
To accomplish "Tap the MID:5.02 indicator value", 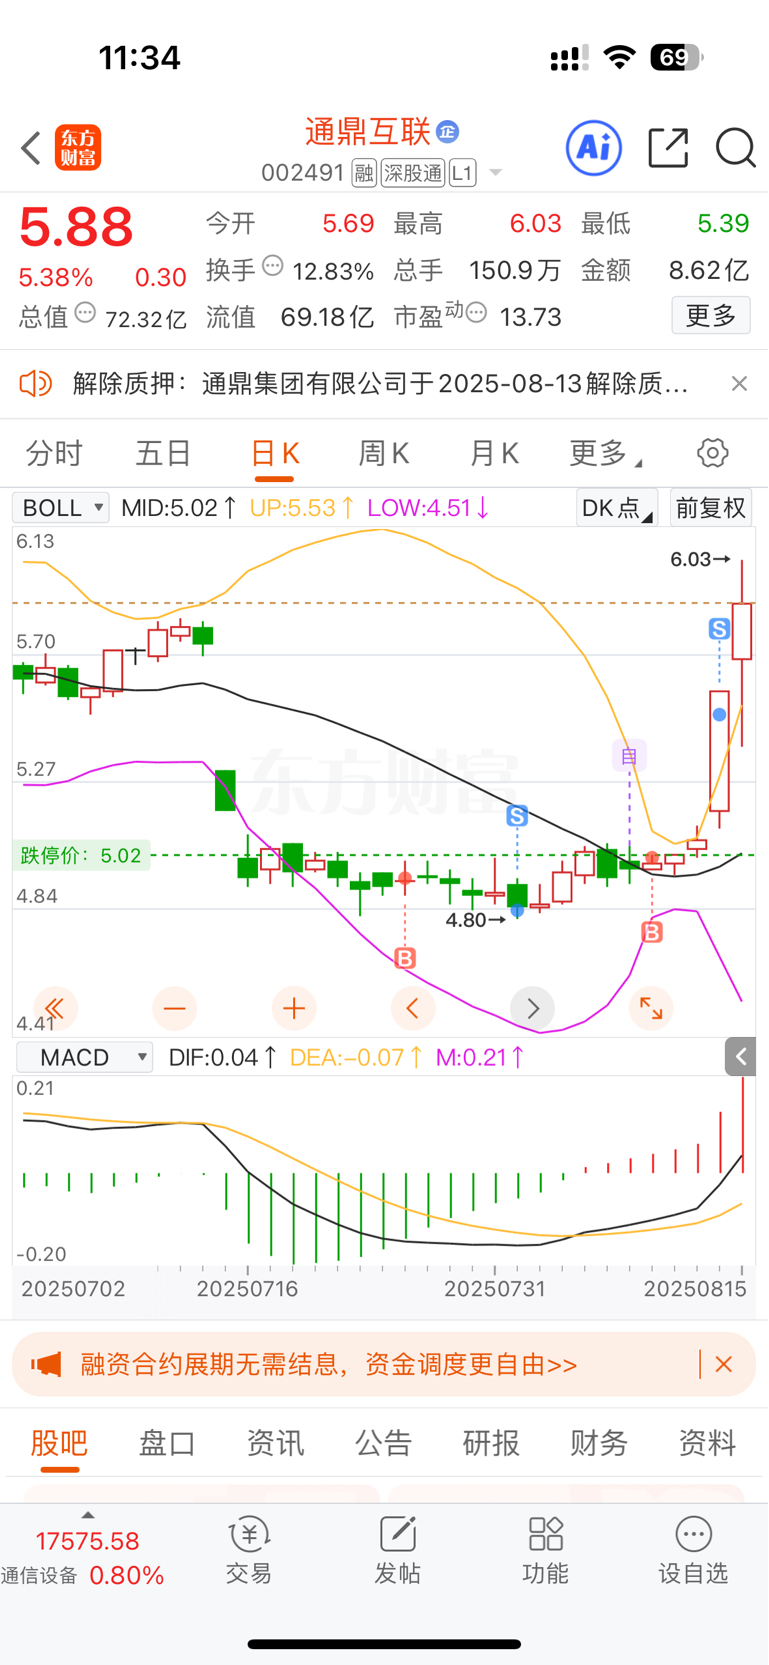I will click(x=178, y=508).
